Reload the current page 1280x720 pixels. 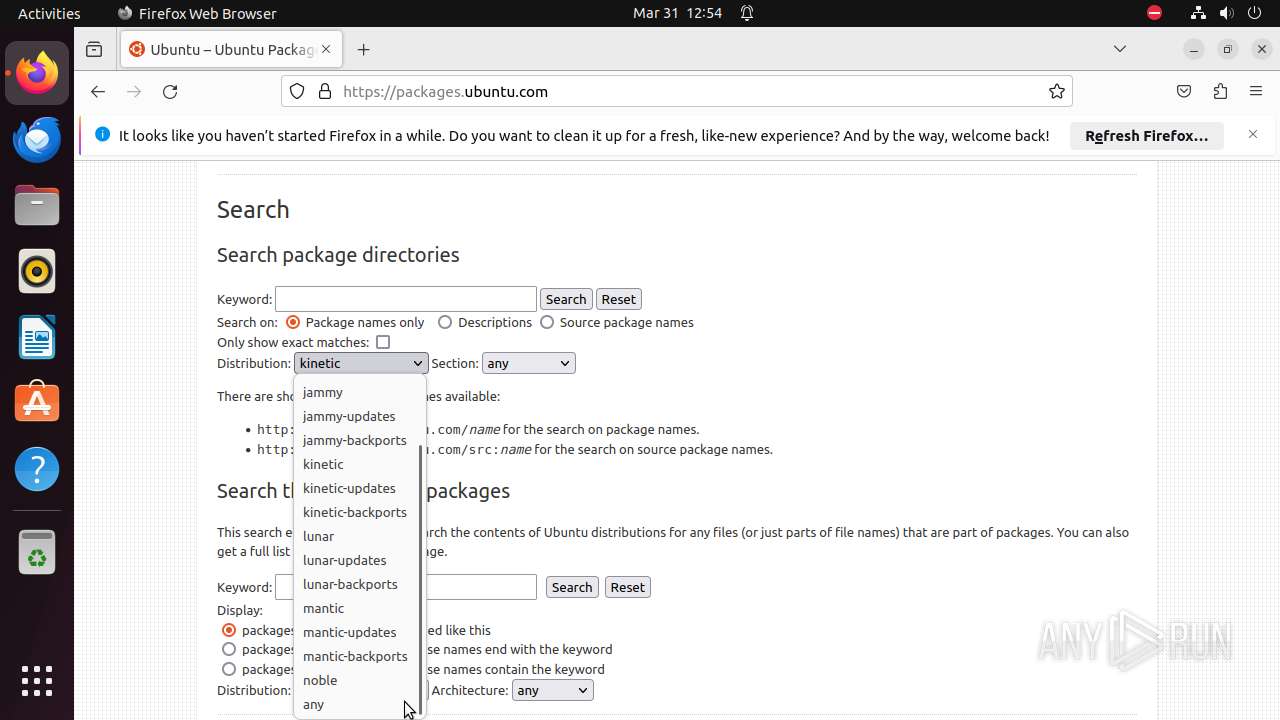point(170,91)
